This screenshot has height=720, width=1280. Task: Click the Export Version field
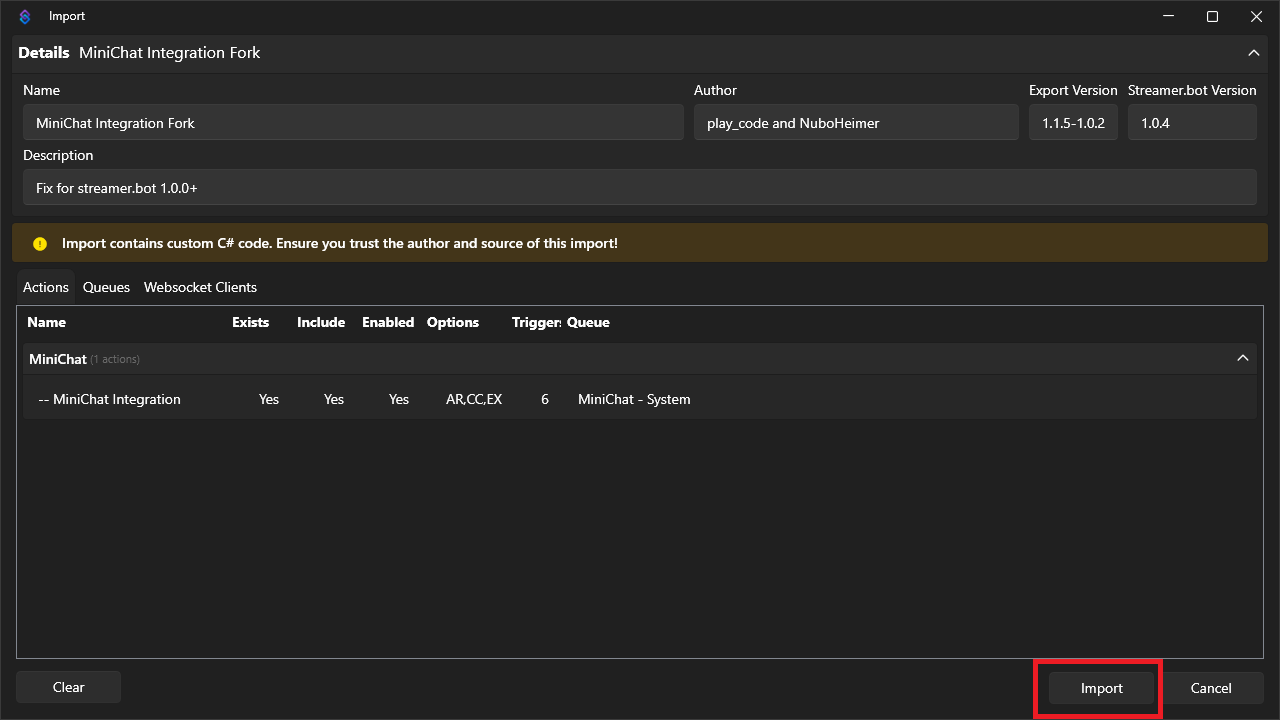tap(1073, 123)
